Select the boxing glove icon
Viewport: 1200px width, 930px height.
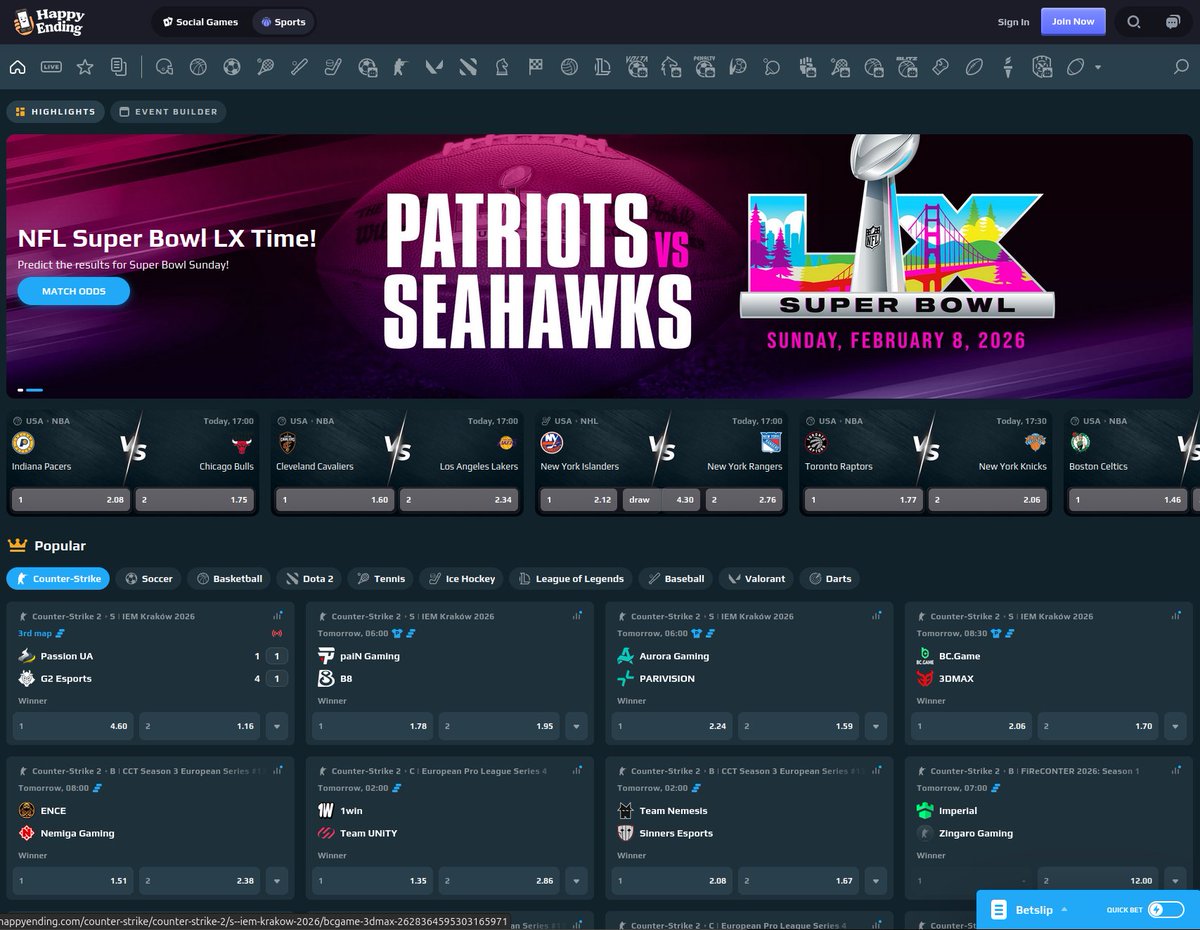click(x=940, y=67)
